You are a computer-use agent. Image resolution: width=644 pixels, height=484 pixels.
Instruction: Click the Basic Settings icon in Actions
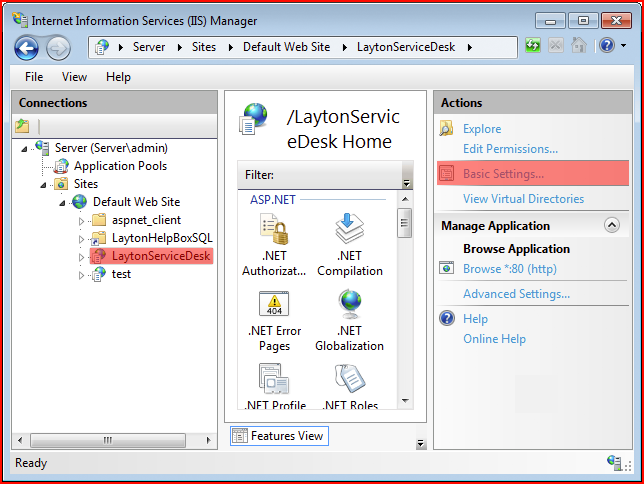coord(446,173)
